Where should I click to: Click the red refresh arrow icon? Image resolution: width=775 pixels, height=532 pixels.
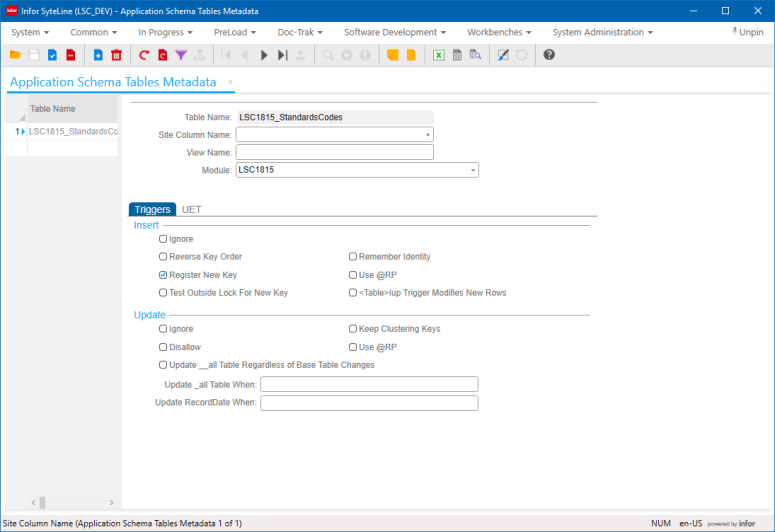click(144, 55)
